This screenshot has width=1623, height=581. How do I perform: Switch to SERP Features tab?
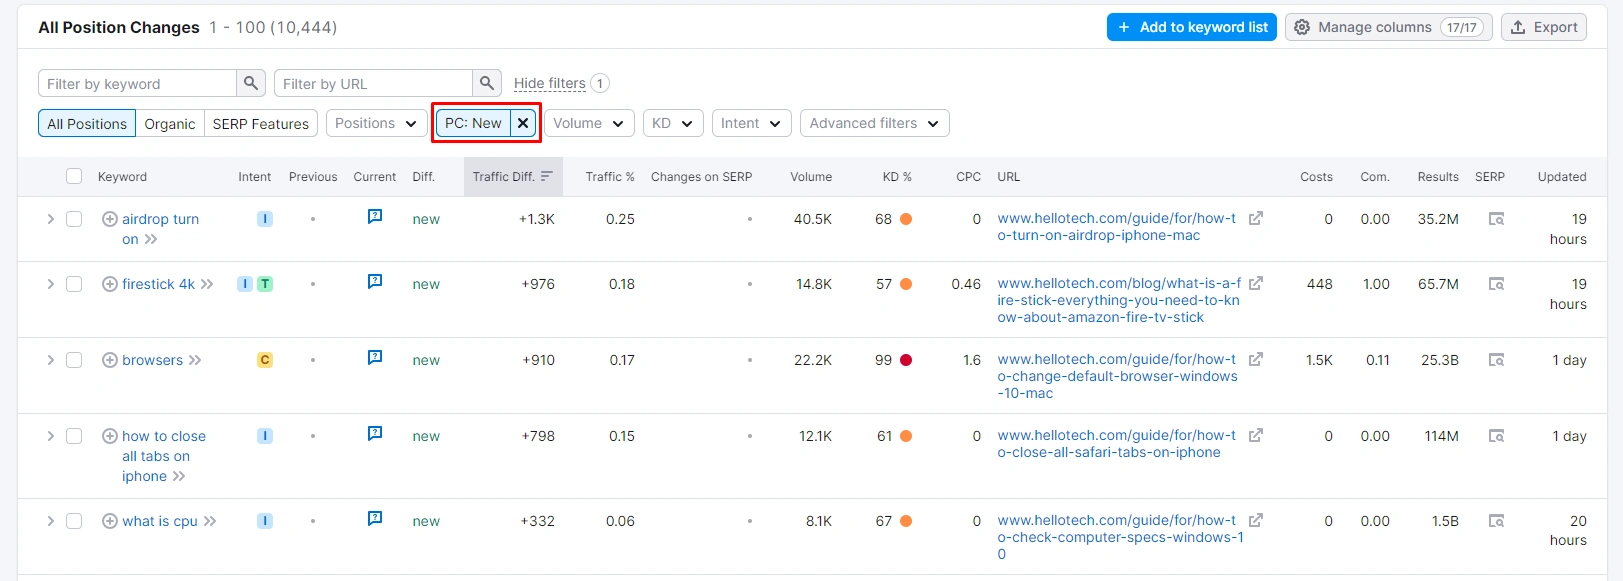point(261,123)
